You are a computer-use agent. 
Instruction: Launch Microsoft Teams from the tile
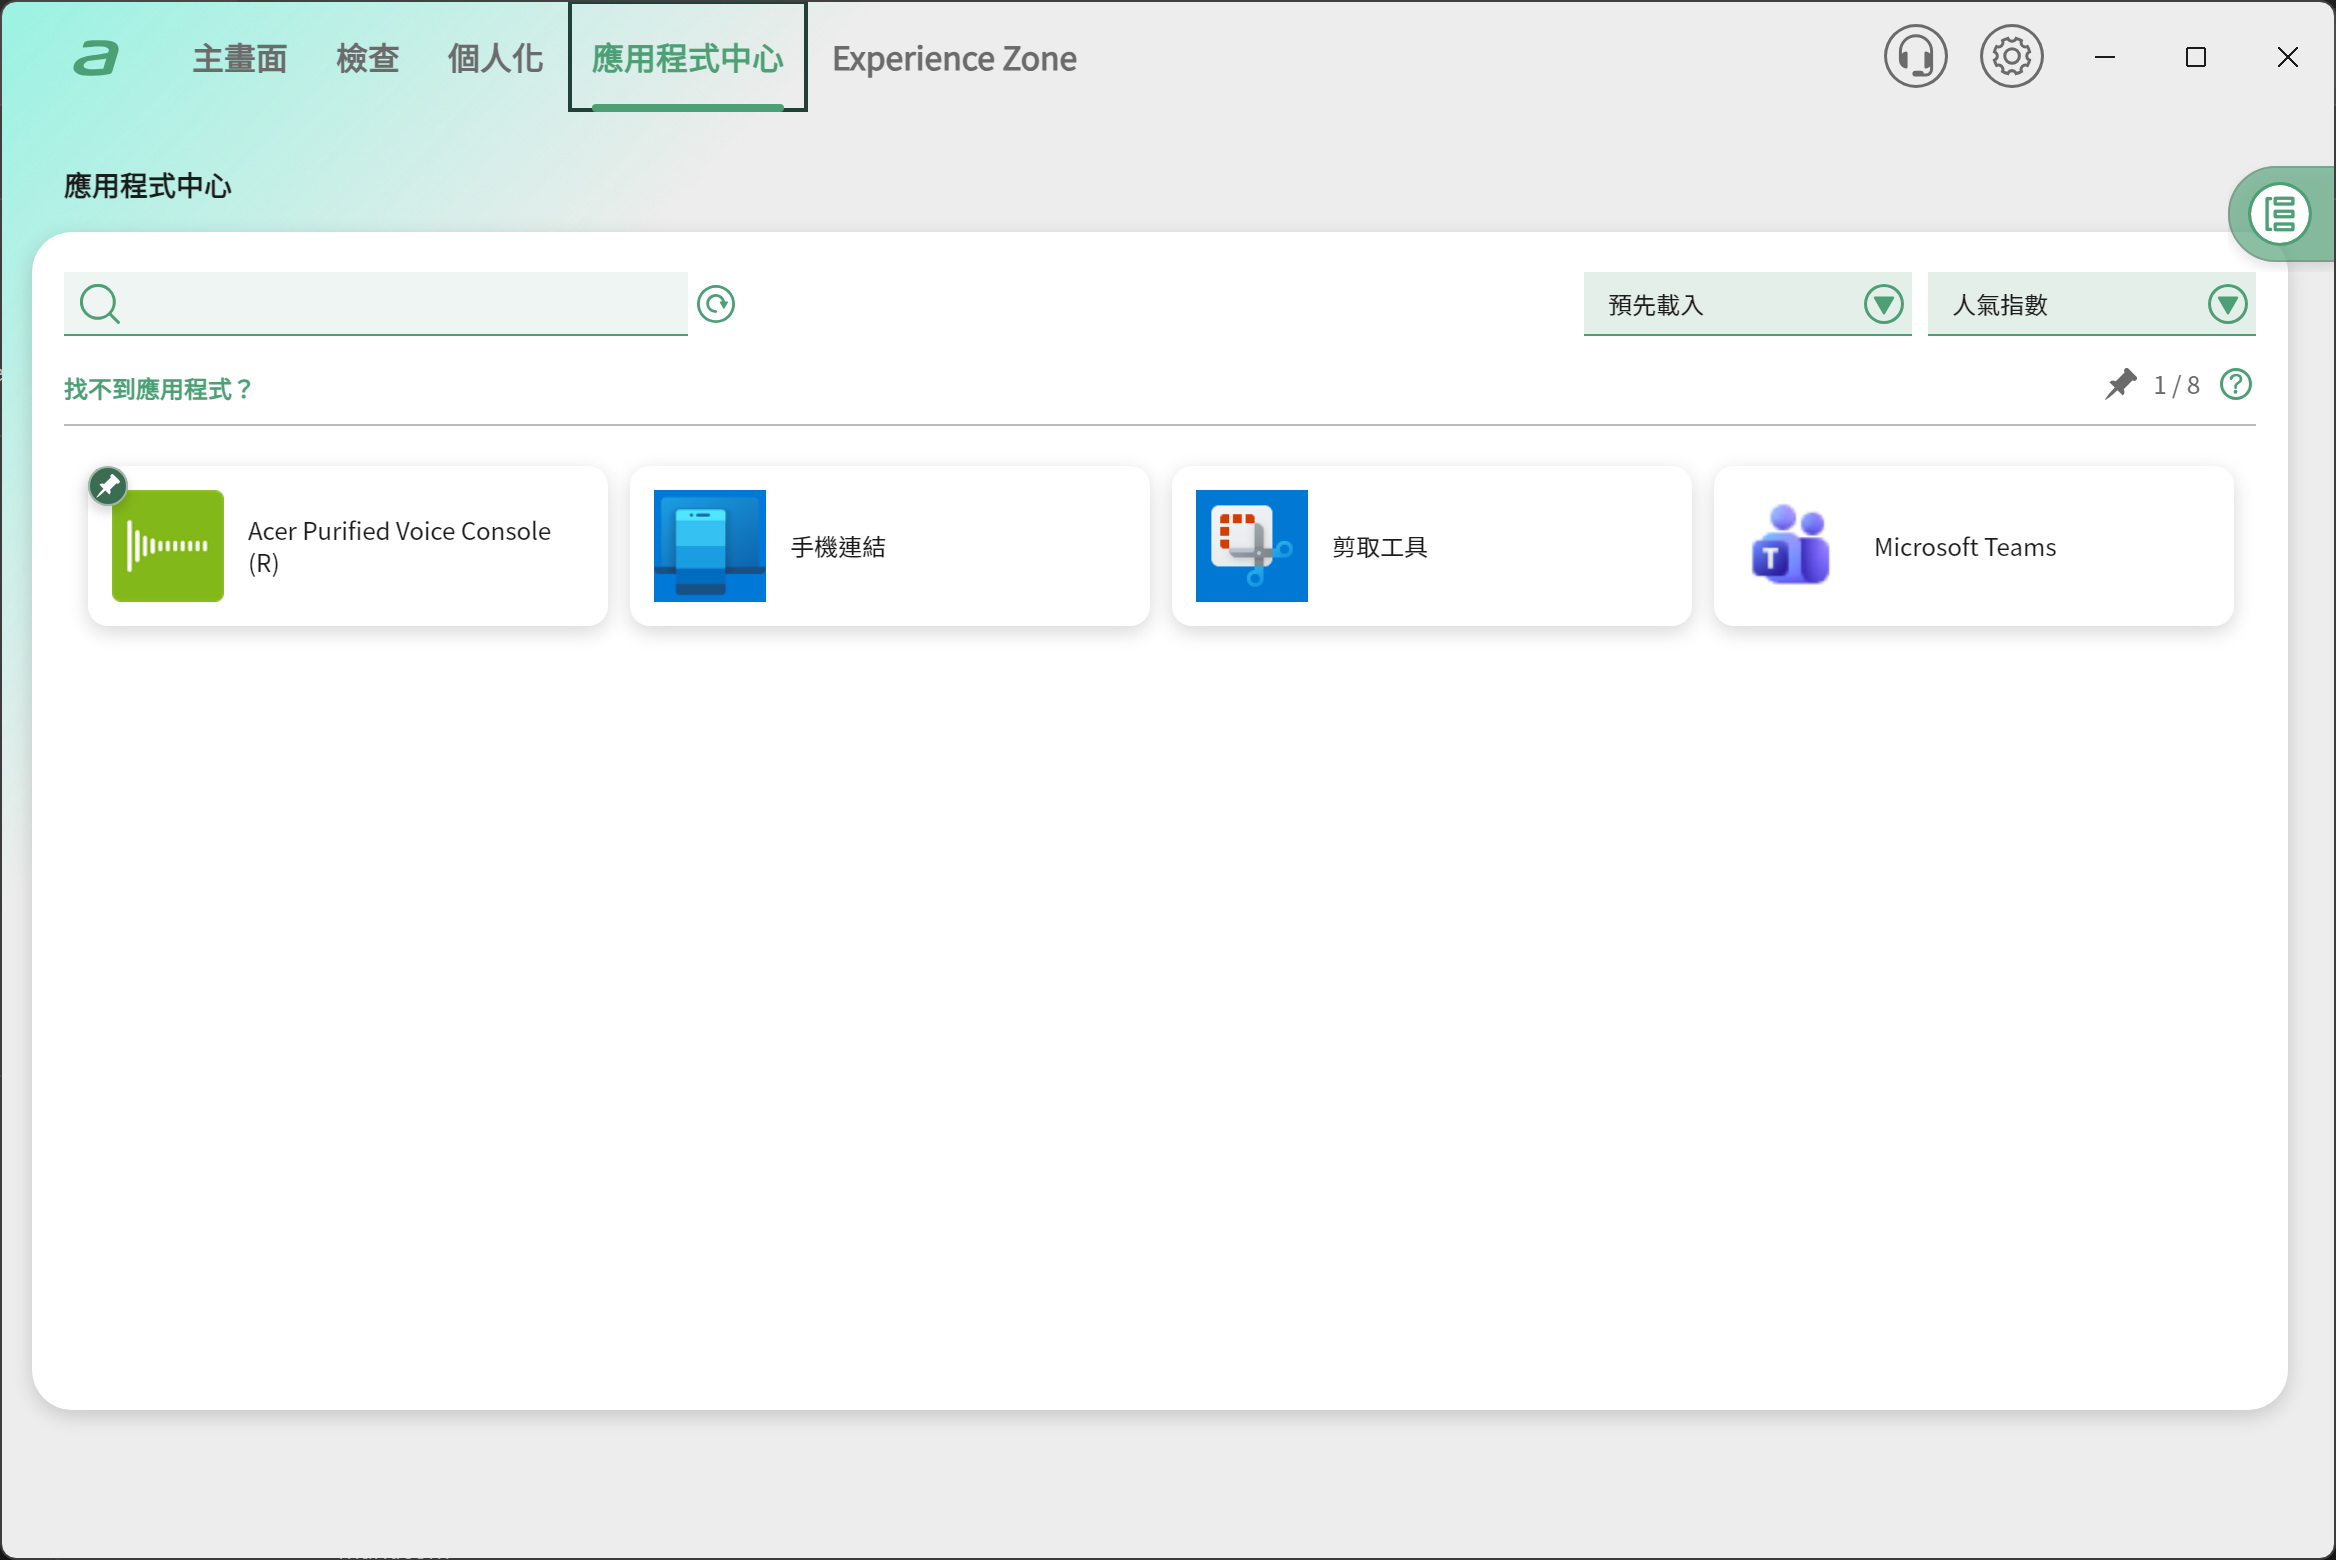[1973, 546]
